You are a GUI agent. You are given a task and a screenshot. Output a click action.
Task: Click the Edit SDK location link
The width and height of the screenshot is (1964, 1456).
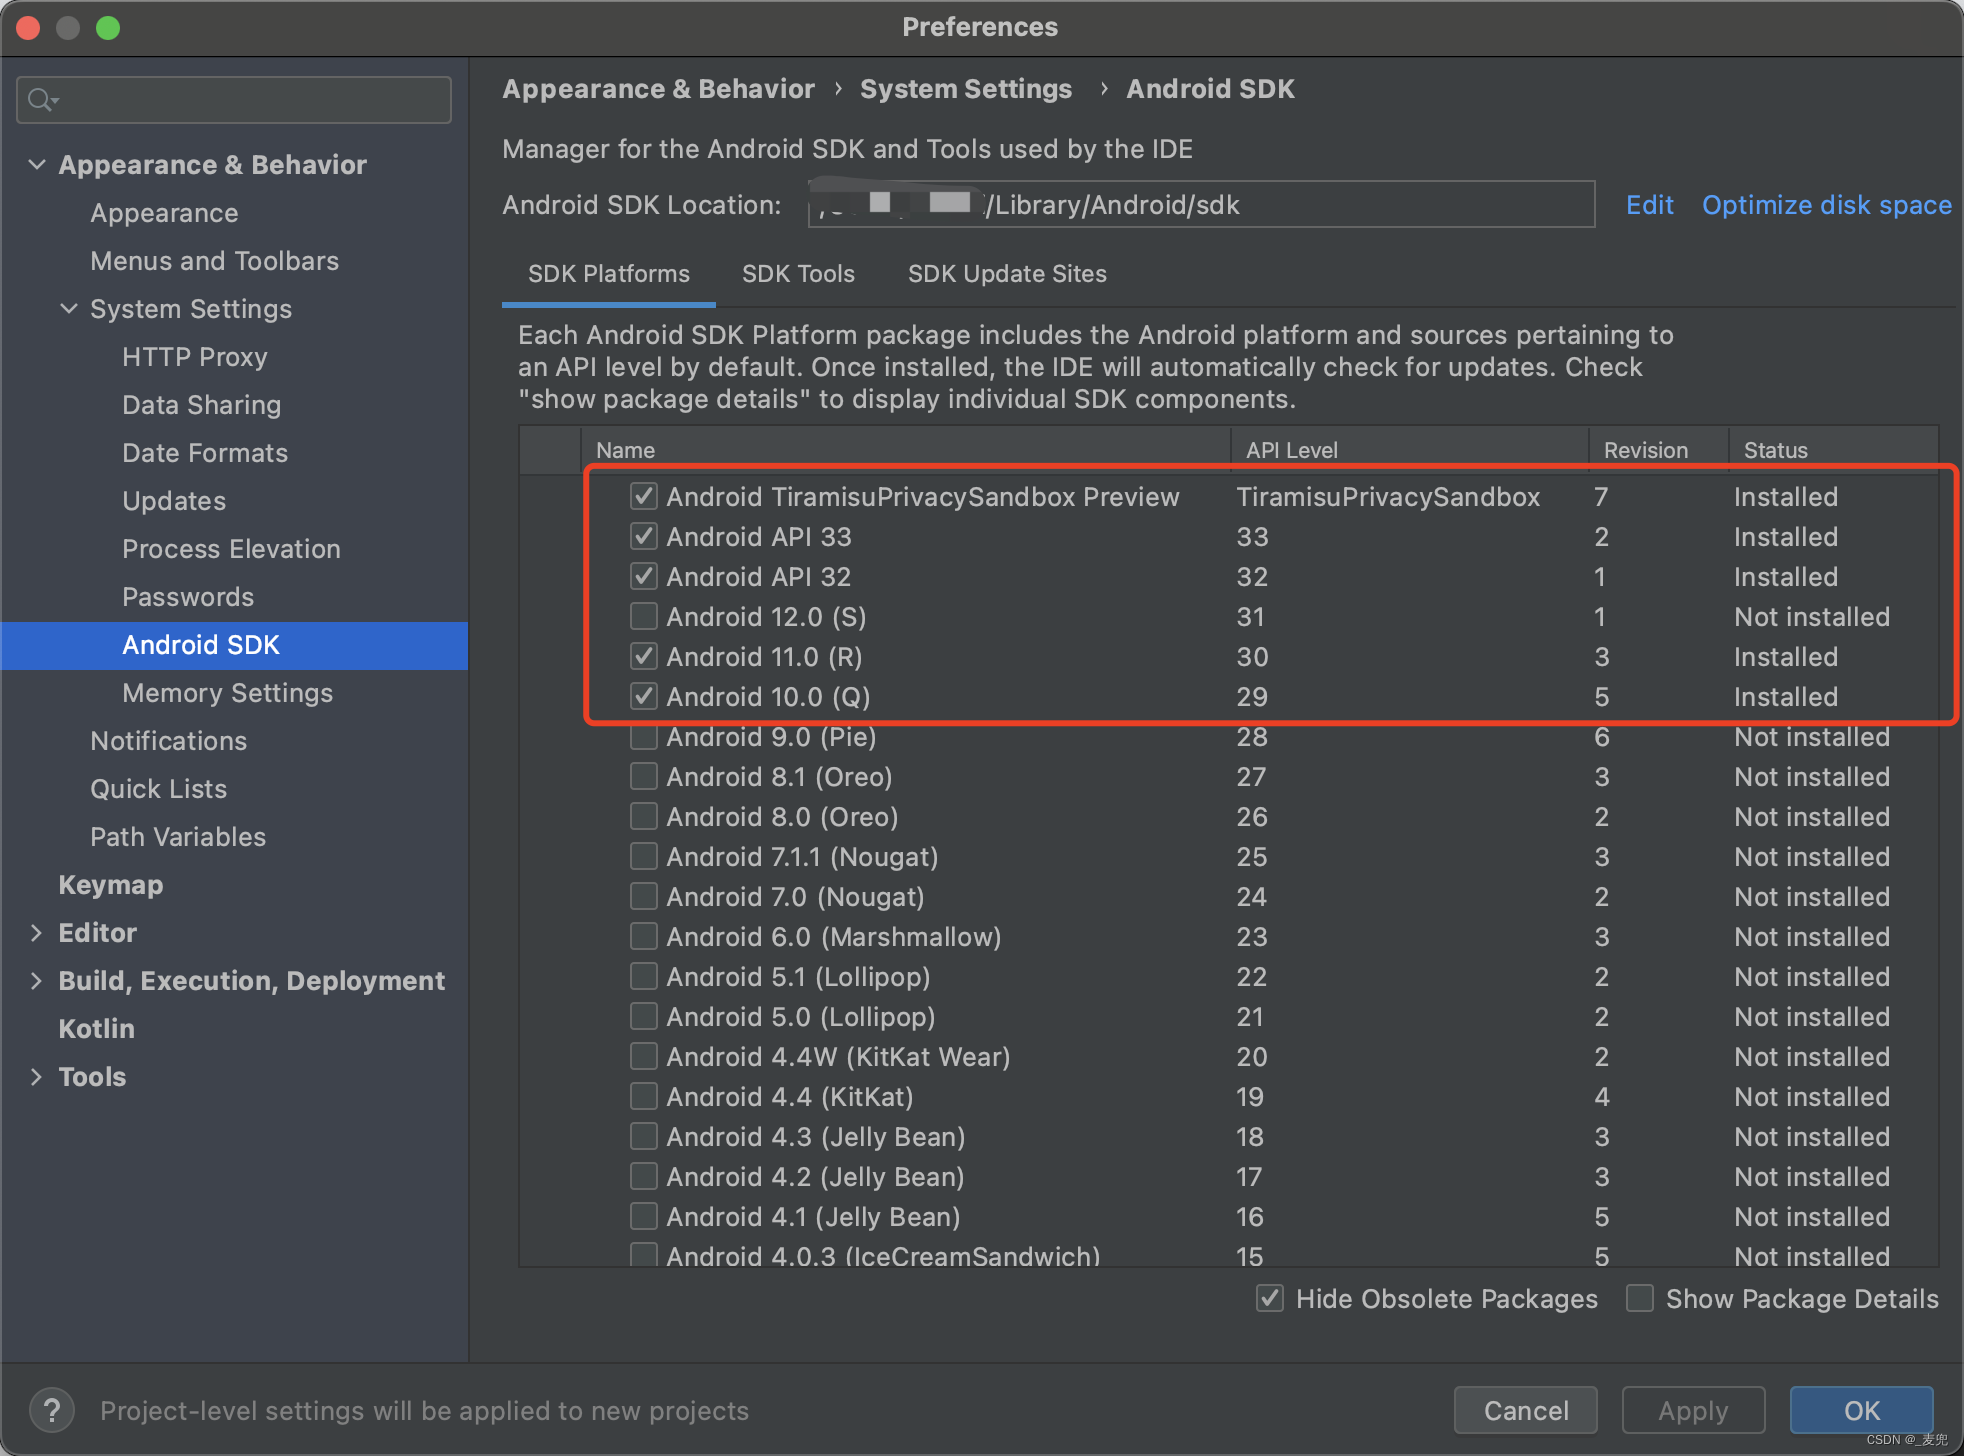tap(1649, 205)
